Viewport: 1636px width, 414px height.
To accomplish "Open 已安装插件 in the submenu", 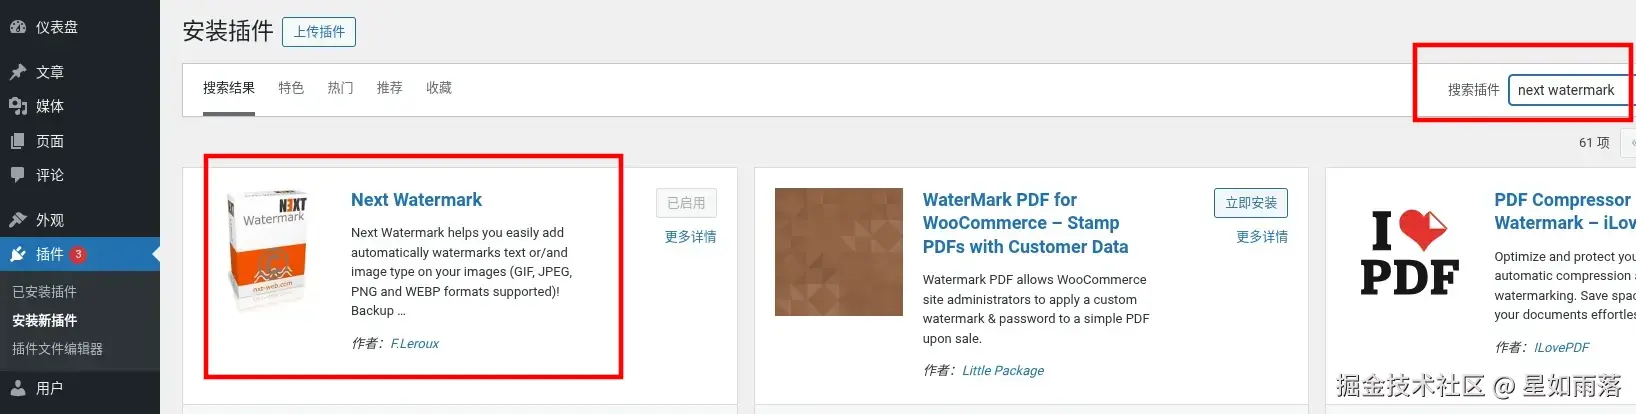I will [x=44, y=292].
